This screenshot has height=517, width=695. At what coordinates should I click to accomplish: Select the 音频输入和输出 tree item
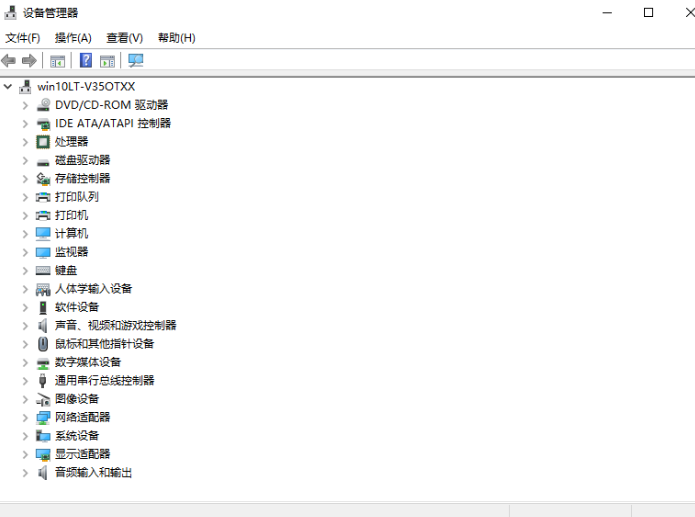pyautogui.click(x=93, y=472)
